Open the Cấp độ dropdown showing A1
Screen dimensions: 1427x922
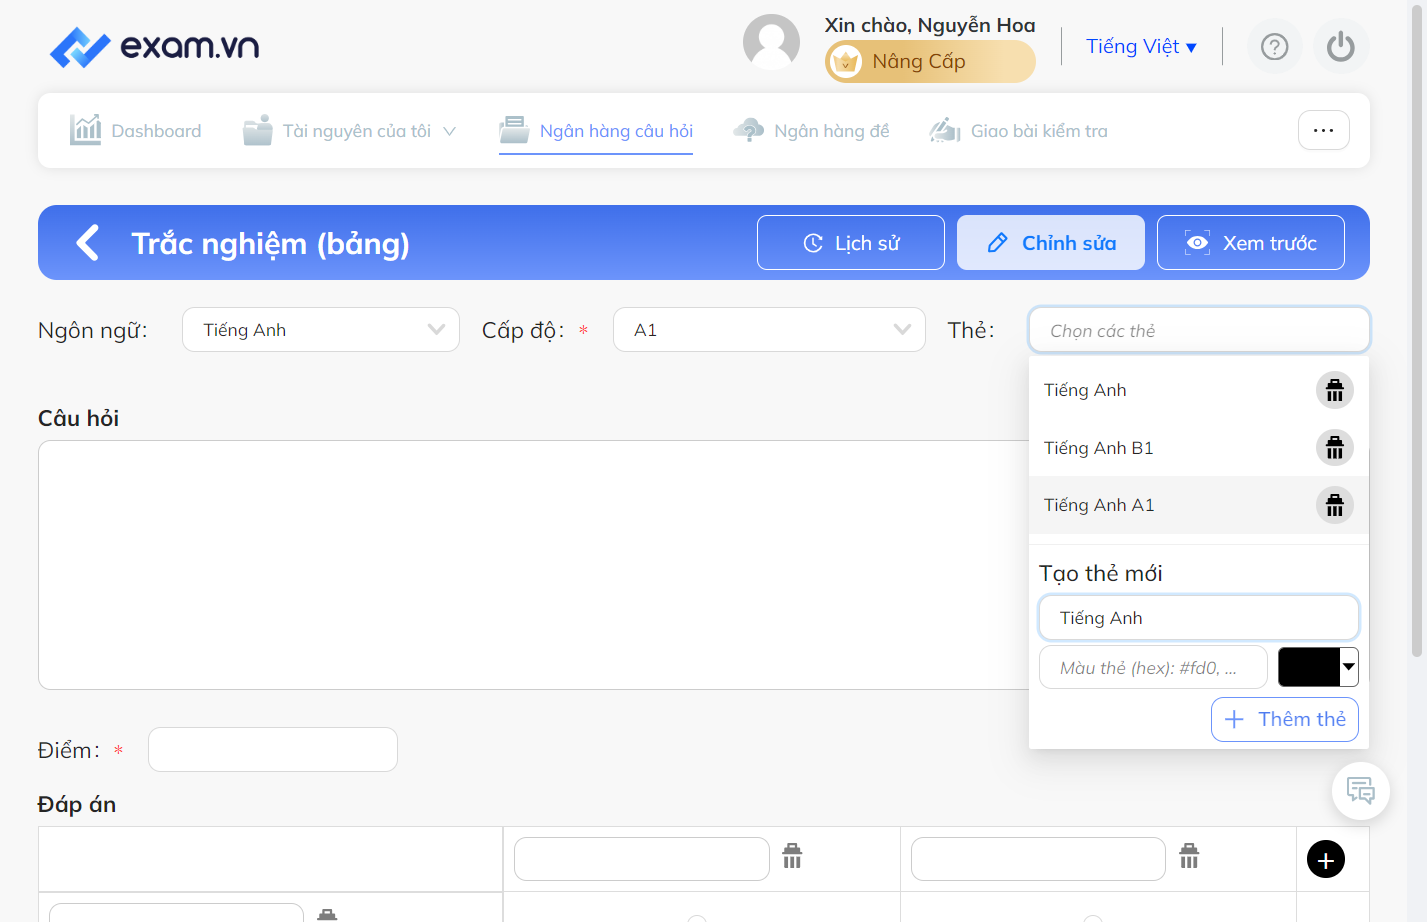click(x=769, y=330)
